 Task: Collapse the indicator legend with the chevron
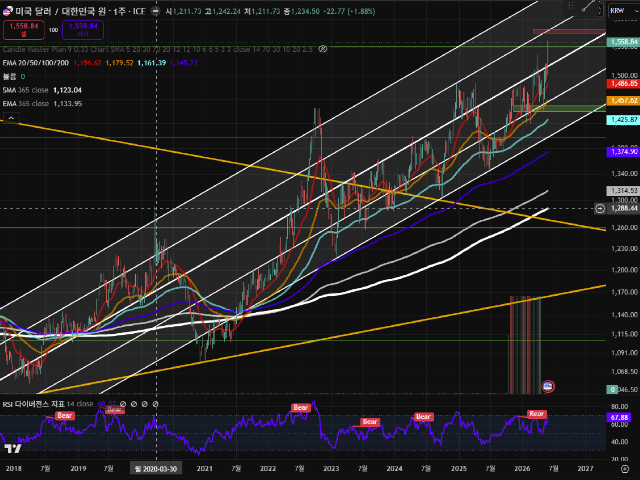tap(11, 118)
